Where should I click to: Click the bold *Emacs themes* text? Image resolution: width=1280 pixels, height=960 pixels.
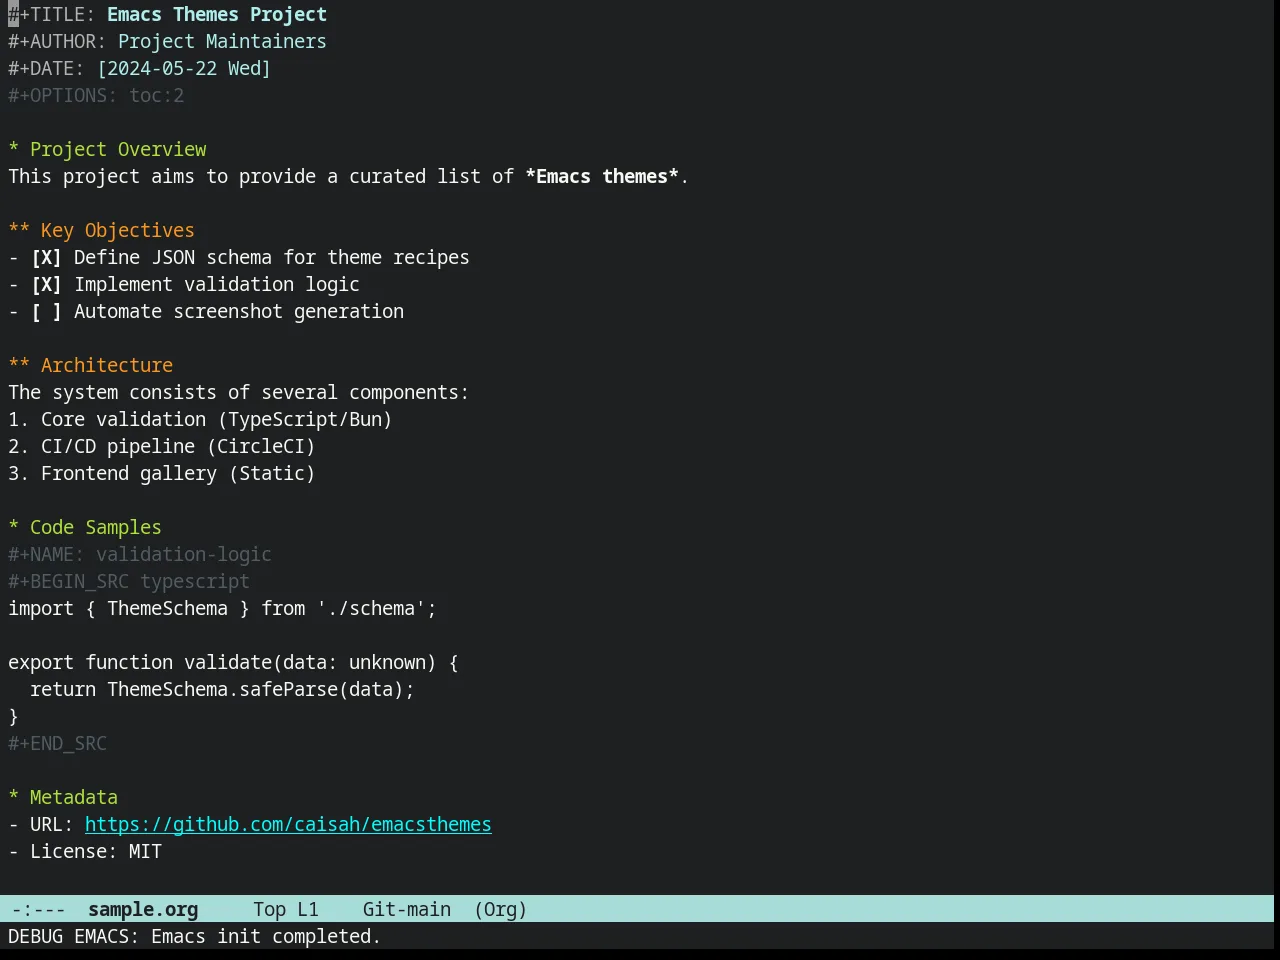tap(602, 177)
